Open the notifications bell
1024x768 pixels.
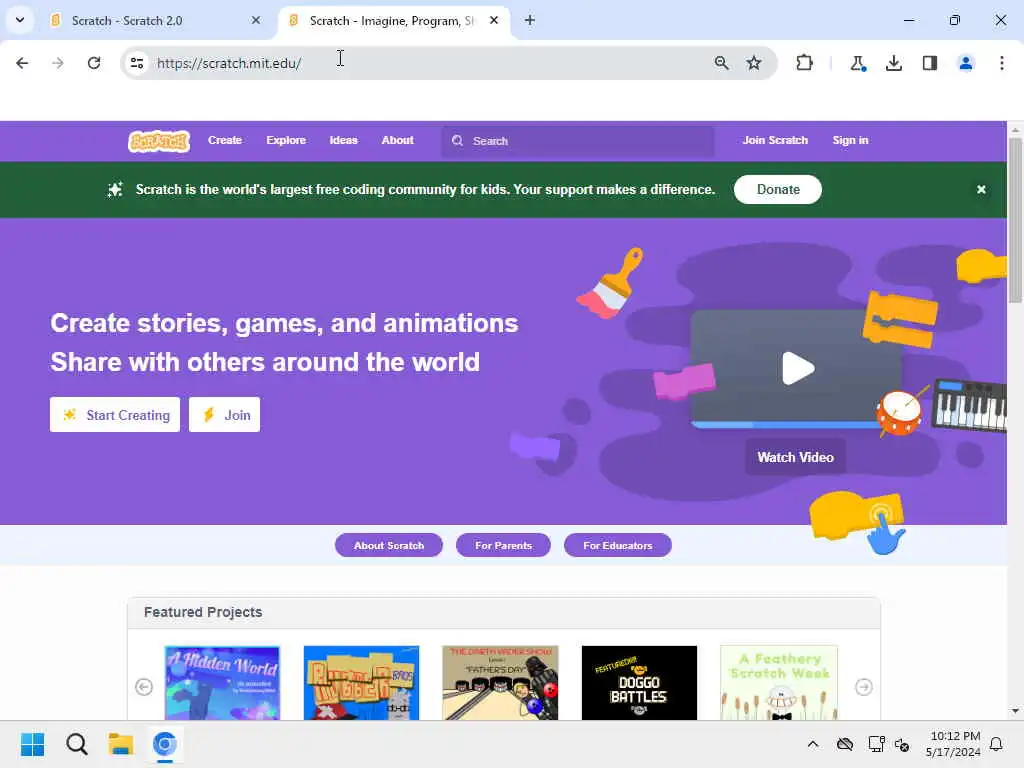click(x=996, y=744)
